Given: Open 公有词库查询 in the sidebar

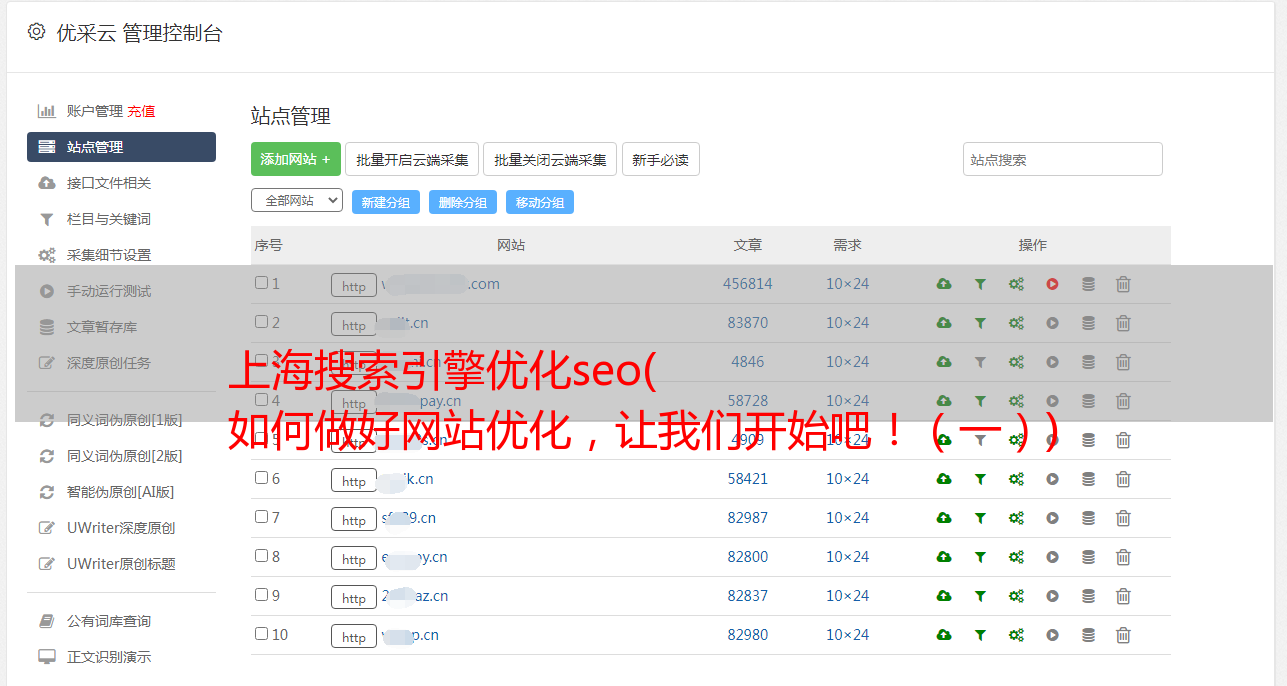Looking at the screenshot, I should pyautogui.click(x=109, y=621).
